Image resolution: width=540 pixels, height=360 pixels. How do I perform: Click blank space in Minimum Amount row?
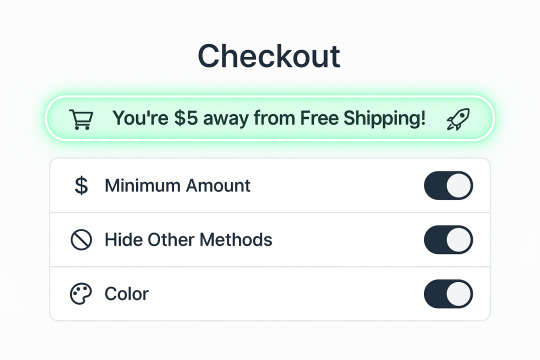(x=338, y=186)
